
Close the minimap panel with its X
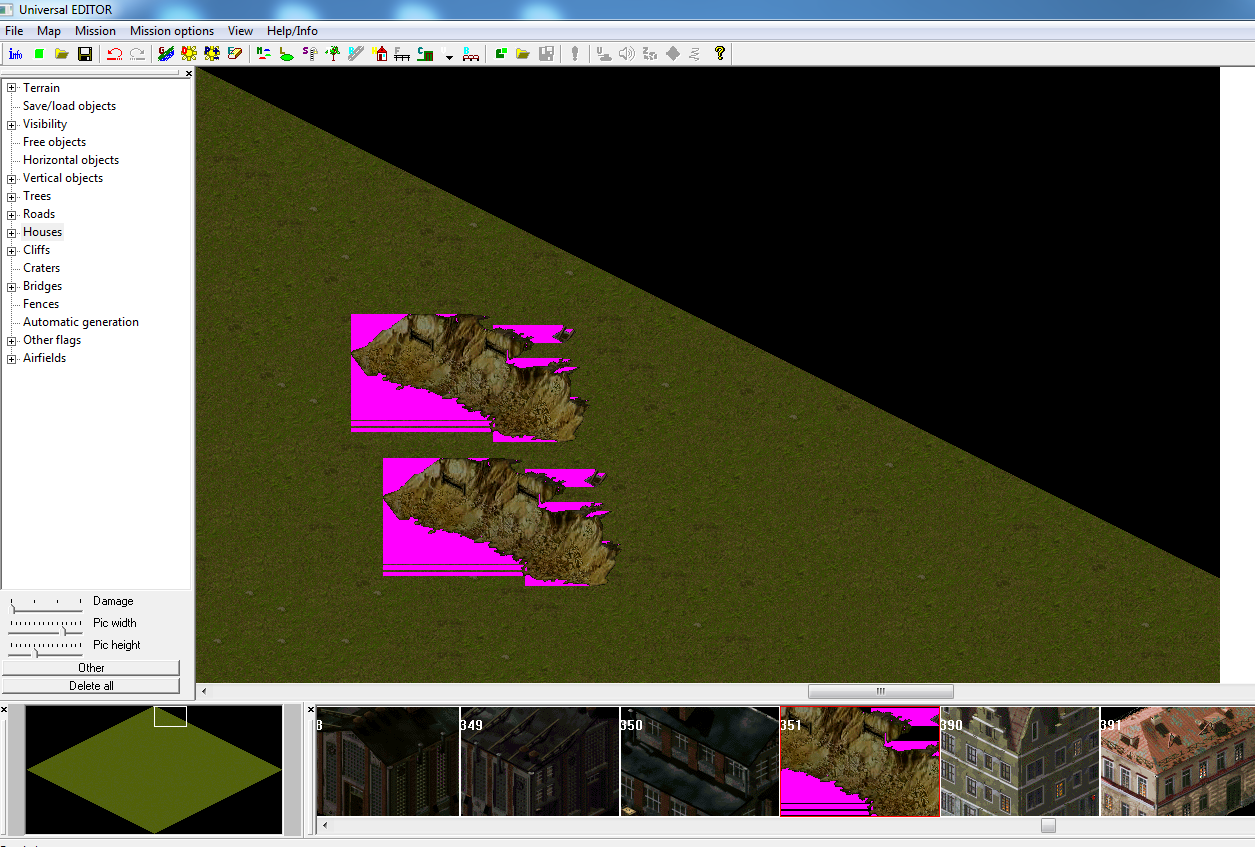tap(4, 709)
